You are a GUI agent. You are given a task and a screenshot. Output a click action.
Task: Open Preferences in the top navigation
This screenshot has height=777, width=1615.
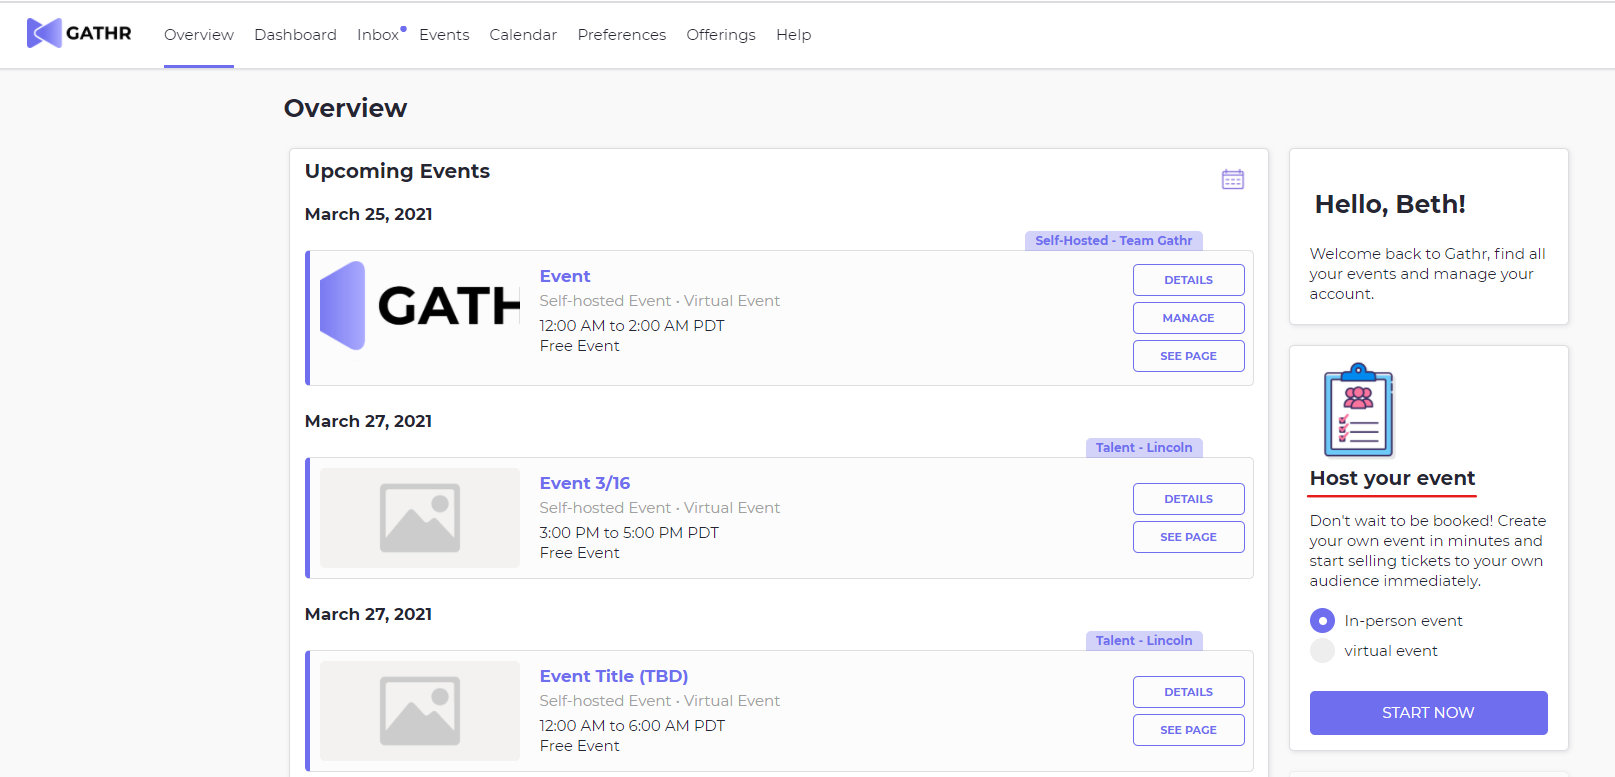click(621, 34)
